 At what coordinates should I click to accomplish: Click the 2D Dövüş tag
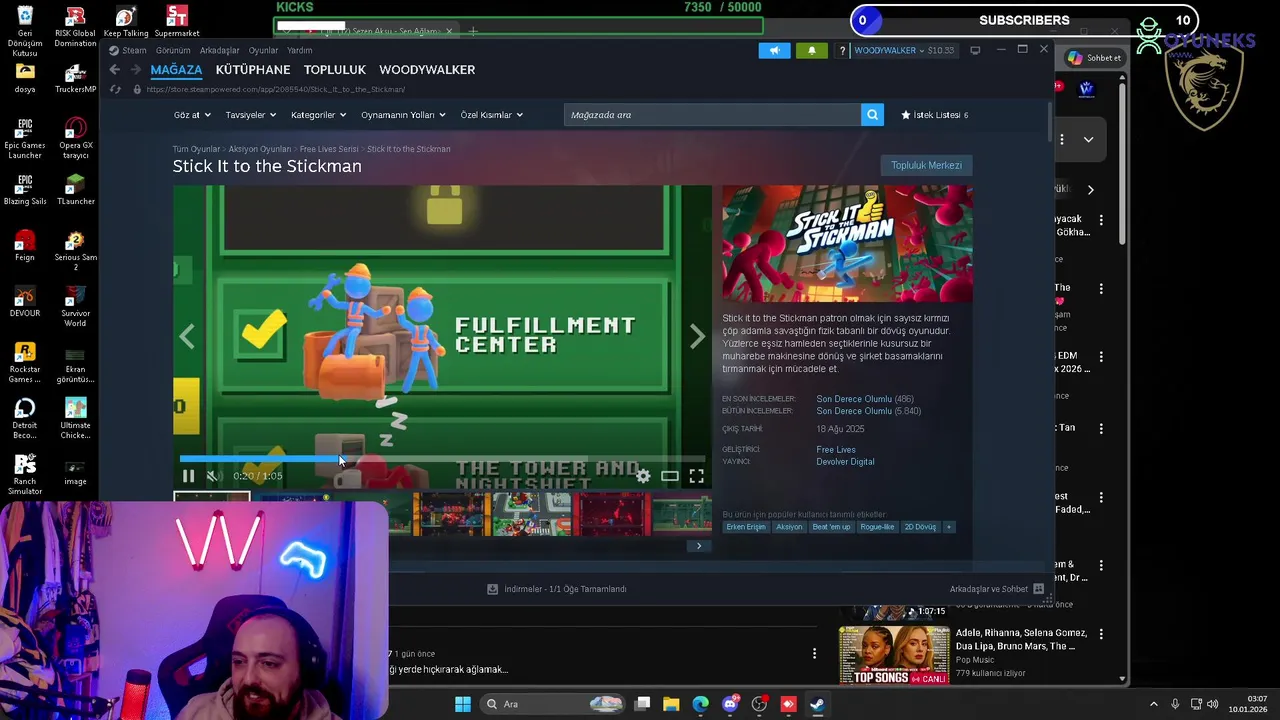pyautogui.click(x=920, y=527)
